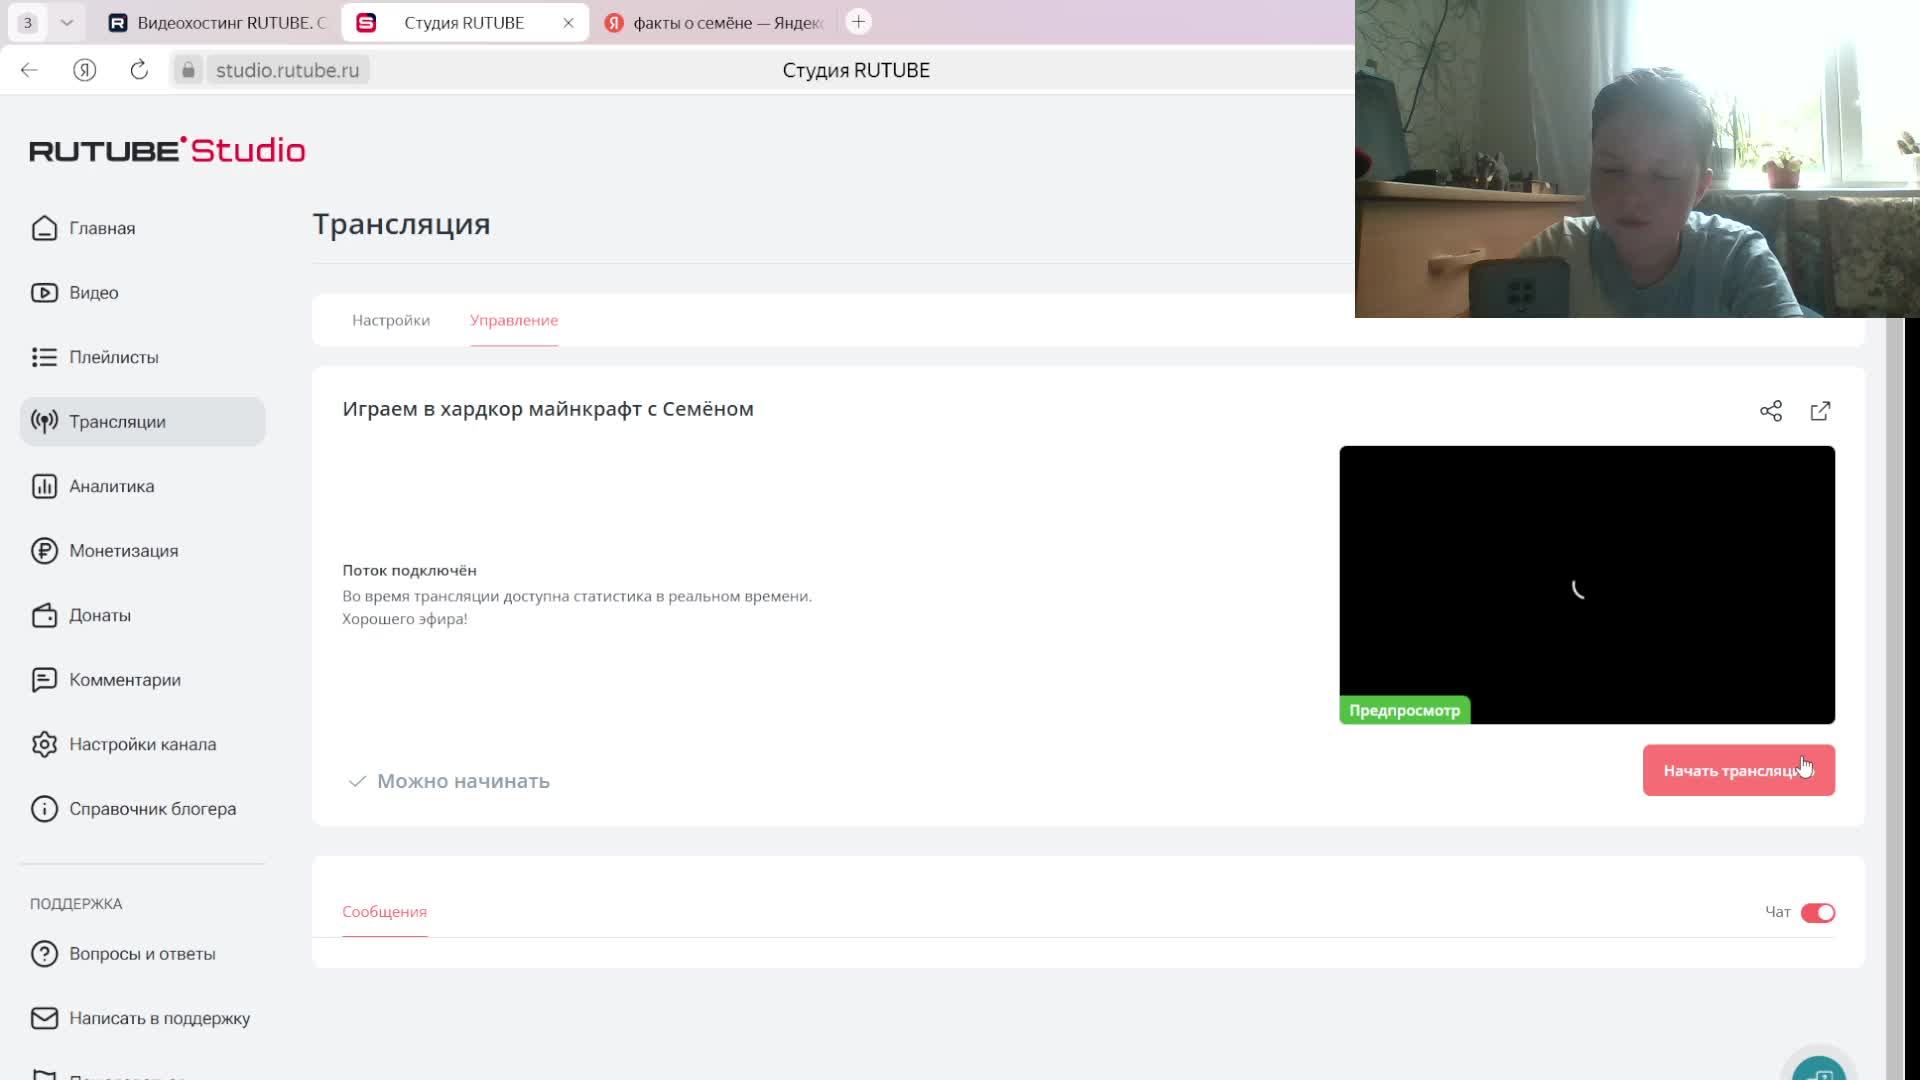The height and width of the screenshot is (1080, 1920).
Task: Click the Поток подключён heading
Action: pyautogui.click(x=409, y=570)
